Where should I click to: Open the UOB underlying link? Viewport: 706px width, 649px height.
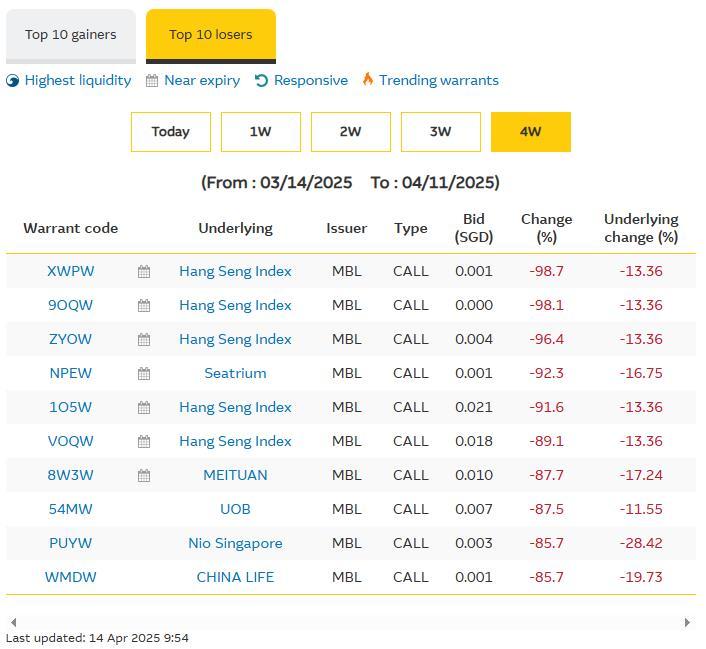(235, 509)
